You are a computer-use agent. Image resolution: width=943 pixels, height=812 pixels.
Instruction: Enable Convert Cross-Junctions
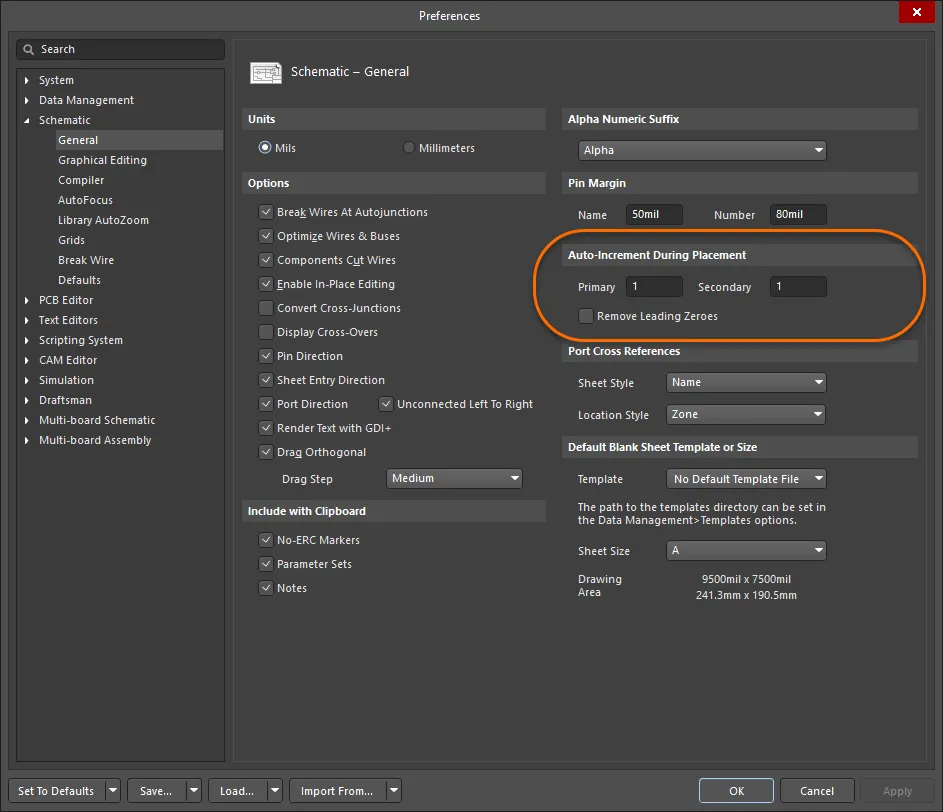[266, 308]
